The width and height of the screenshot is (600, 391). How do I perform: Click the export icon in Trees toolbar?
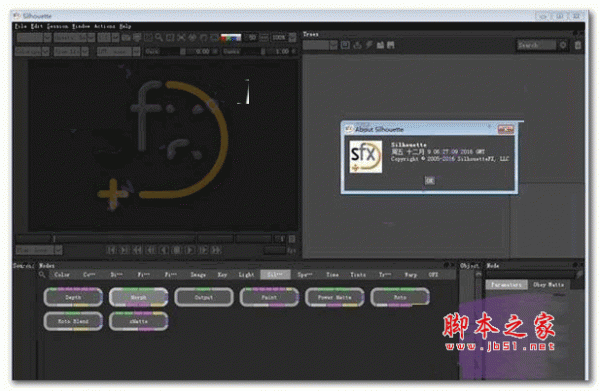click(357, 45)
